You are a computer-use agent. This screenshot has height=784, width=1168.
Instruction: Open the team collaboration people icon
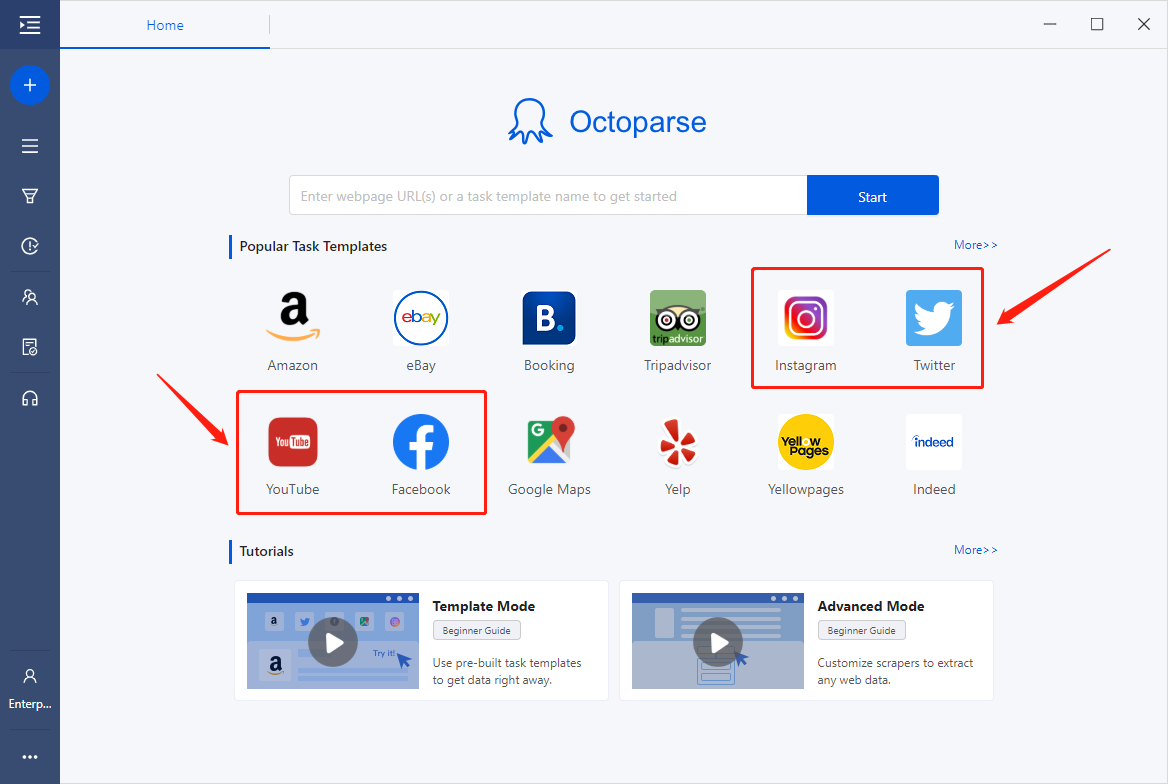30,297
